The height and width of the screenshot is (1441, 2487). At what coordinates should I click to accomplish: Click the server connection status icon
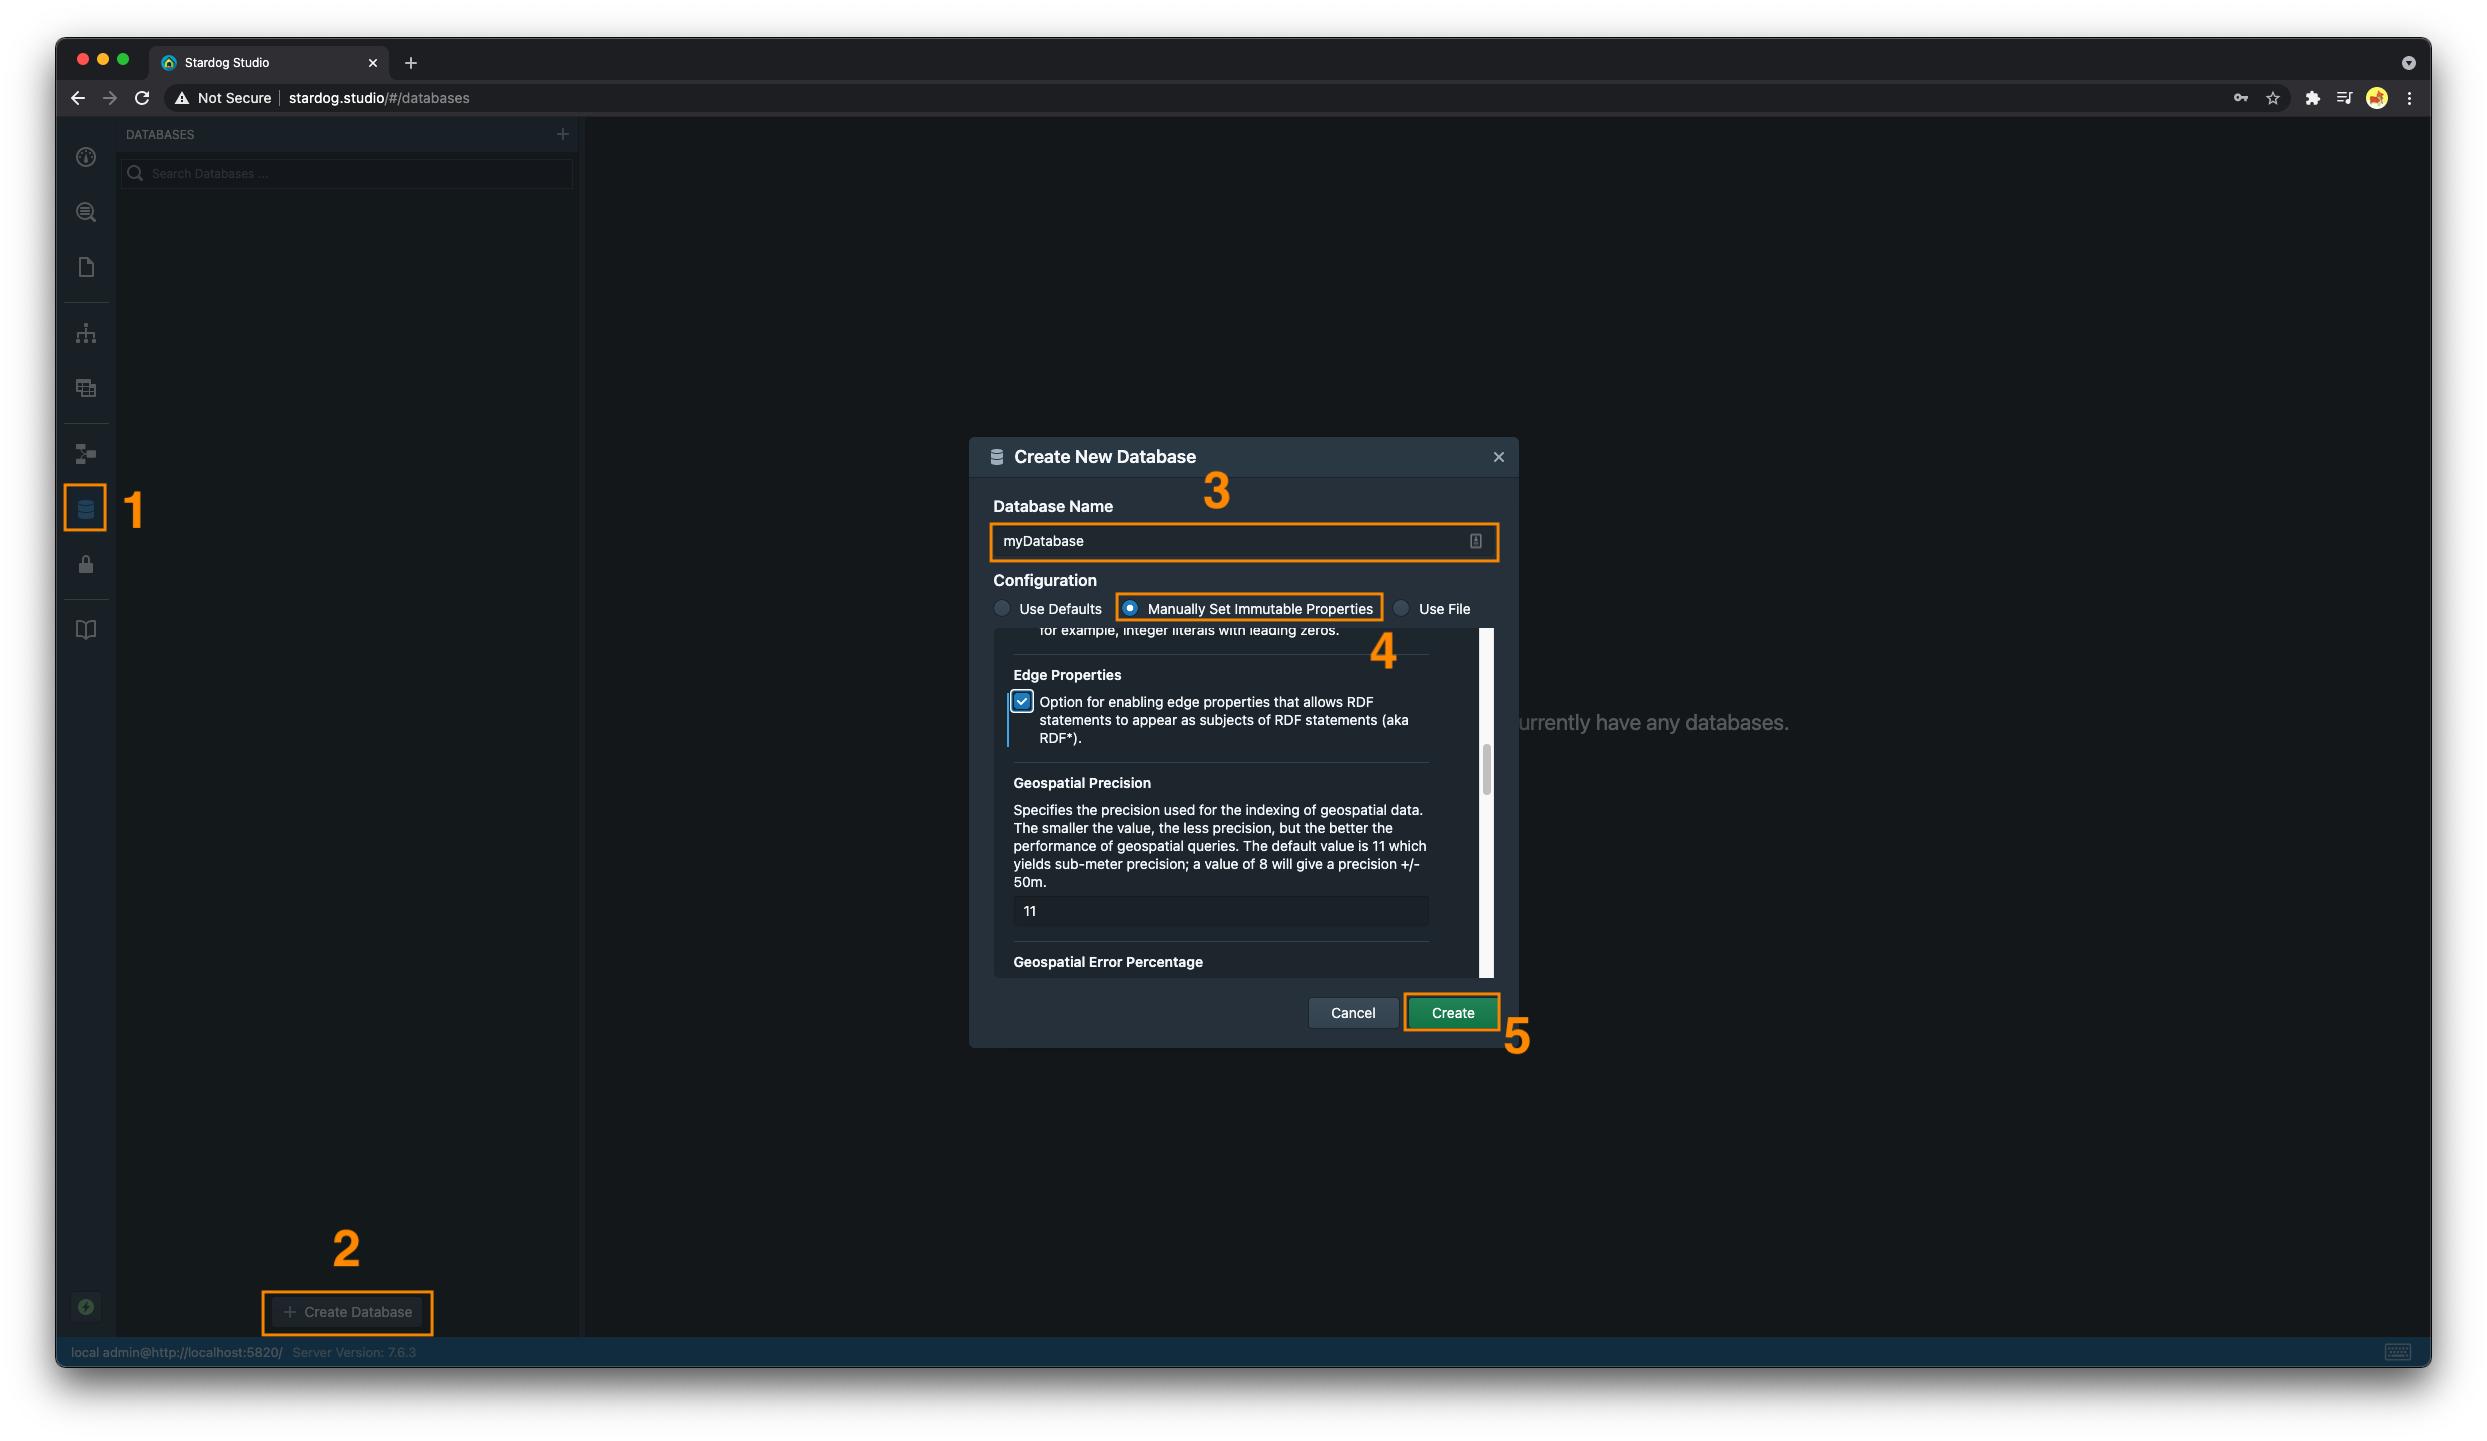pyautogui.click(x=86, y=1307)
